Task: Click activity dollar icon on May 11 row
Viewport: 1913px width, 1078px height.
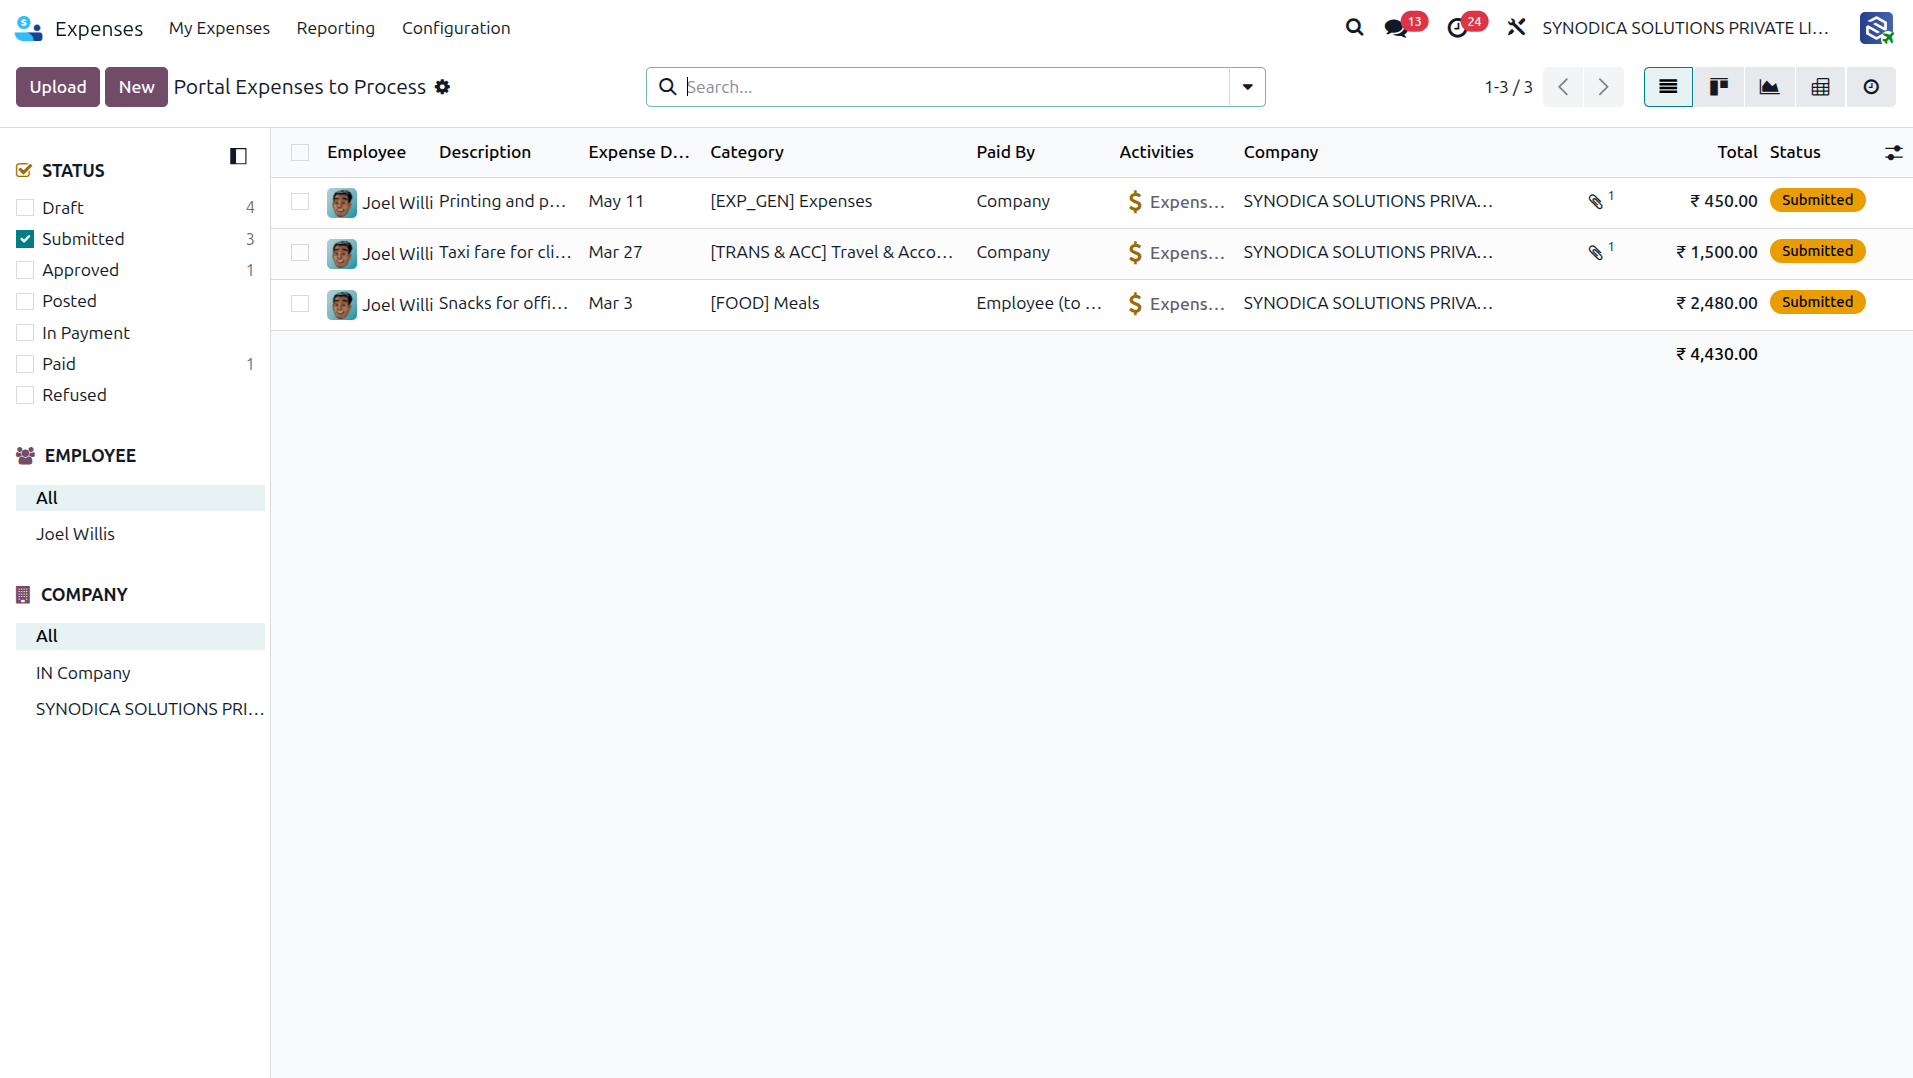Action: [x=1135, y=202]
